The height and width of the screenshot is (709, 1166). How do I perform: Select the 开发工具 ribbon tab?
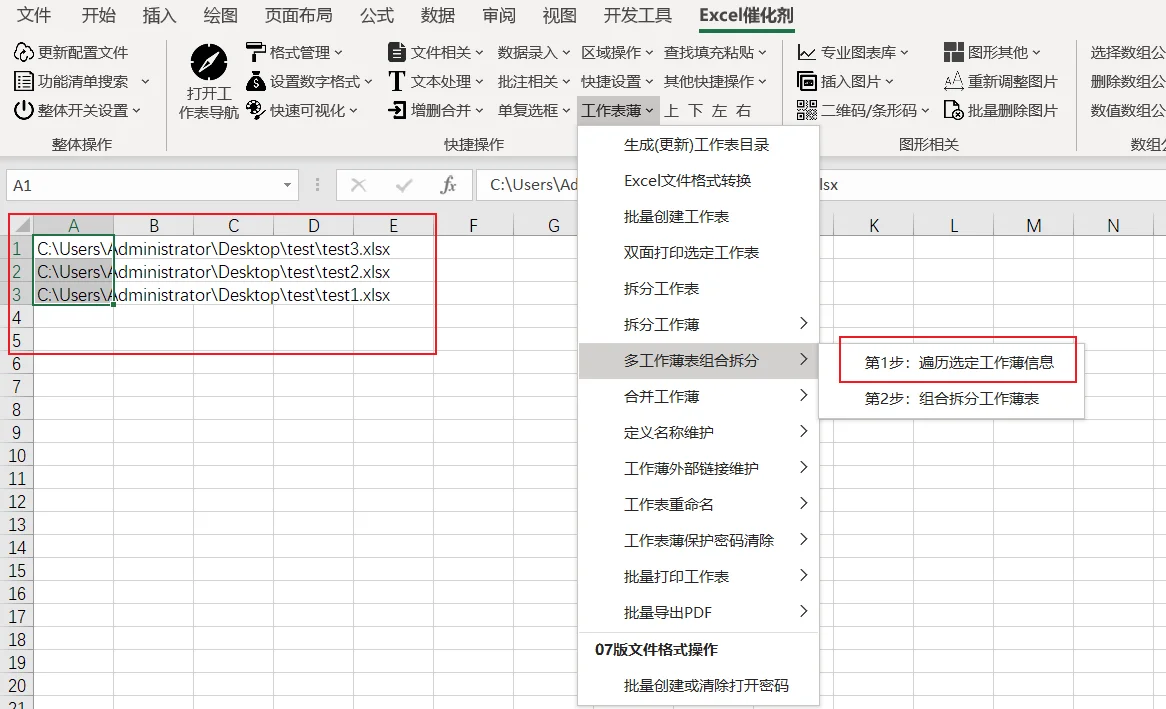637,15
